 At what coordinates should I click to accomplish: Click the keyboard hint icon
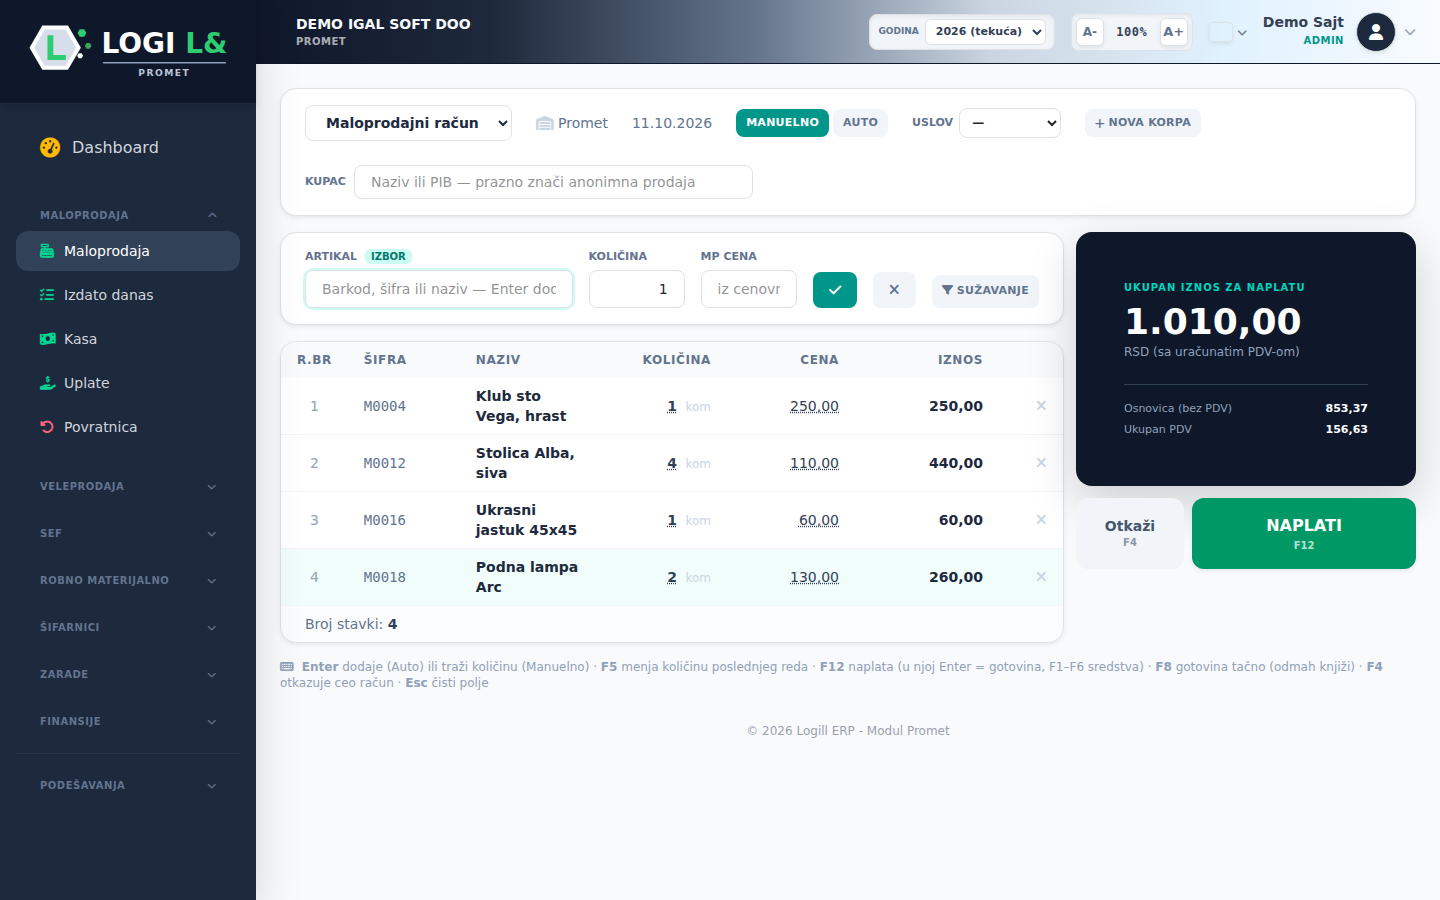coord(287,667)
